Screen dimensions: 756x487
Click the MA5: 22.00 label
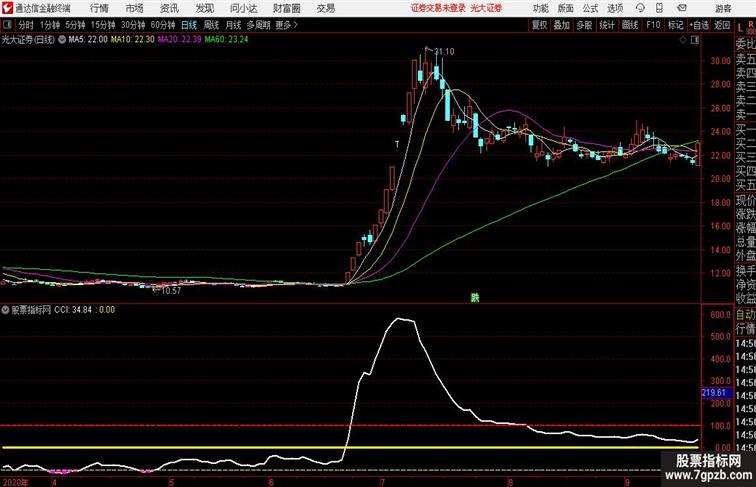[88, 40]
